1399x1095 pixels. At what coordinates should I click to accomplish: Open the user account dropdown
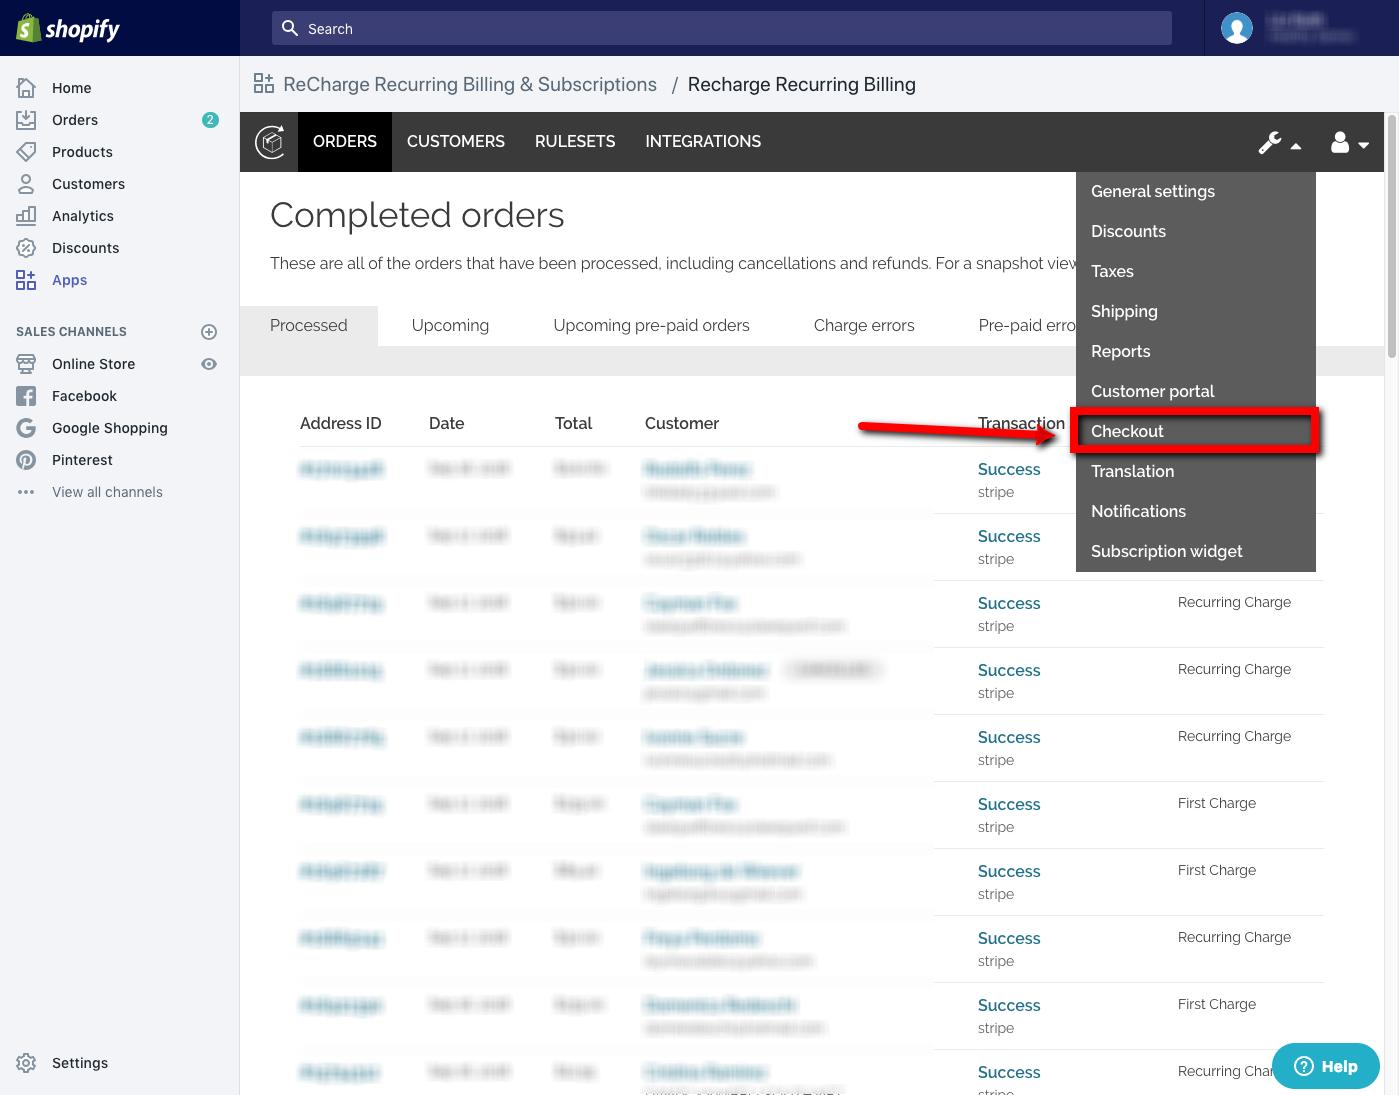[x=1349, y=143]
